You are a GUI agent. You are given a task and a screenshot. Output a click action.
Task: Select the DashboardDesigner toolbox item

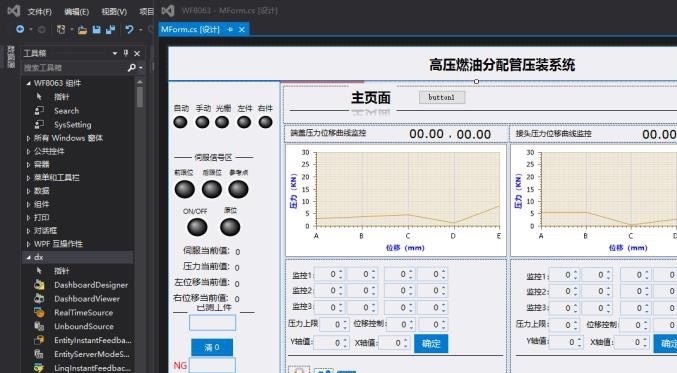coord(91,285)
